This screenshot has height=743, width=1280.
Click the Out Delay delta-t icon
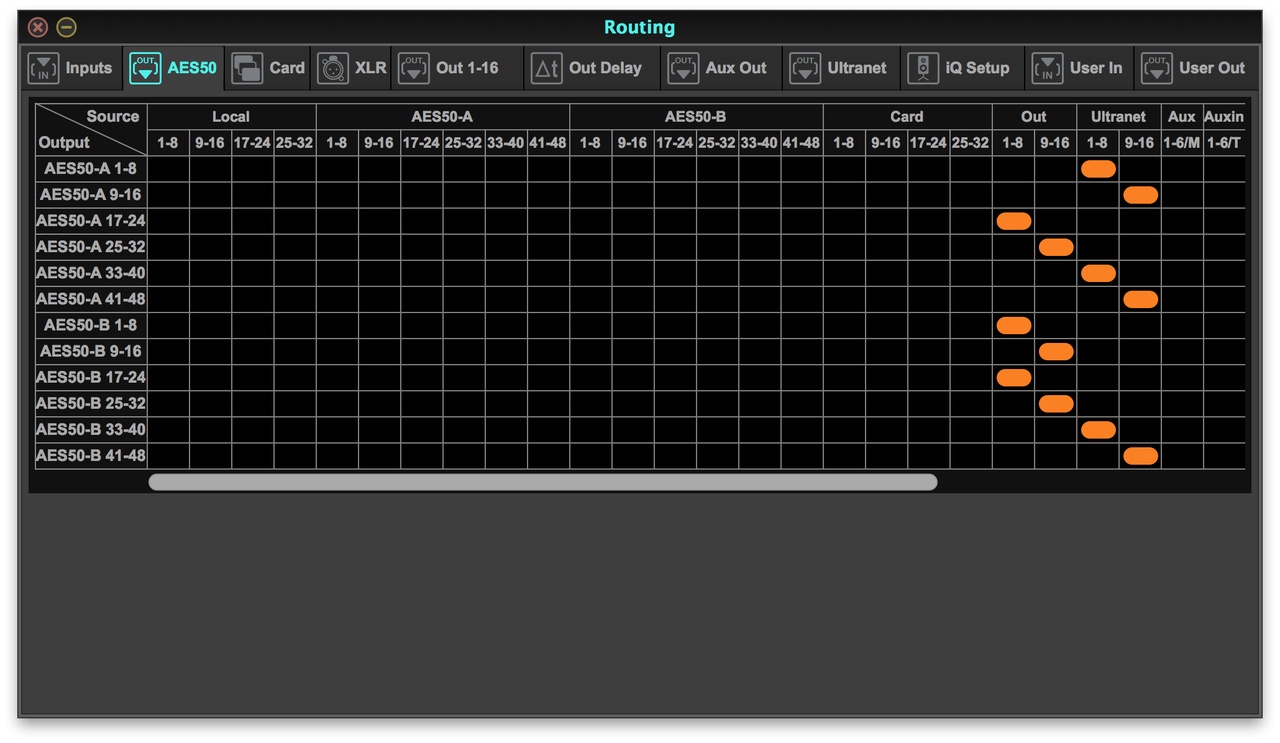(x=545, y=68)
